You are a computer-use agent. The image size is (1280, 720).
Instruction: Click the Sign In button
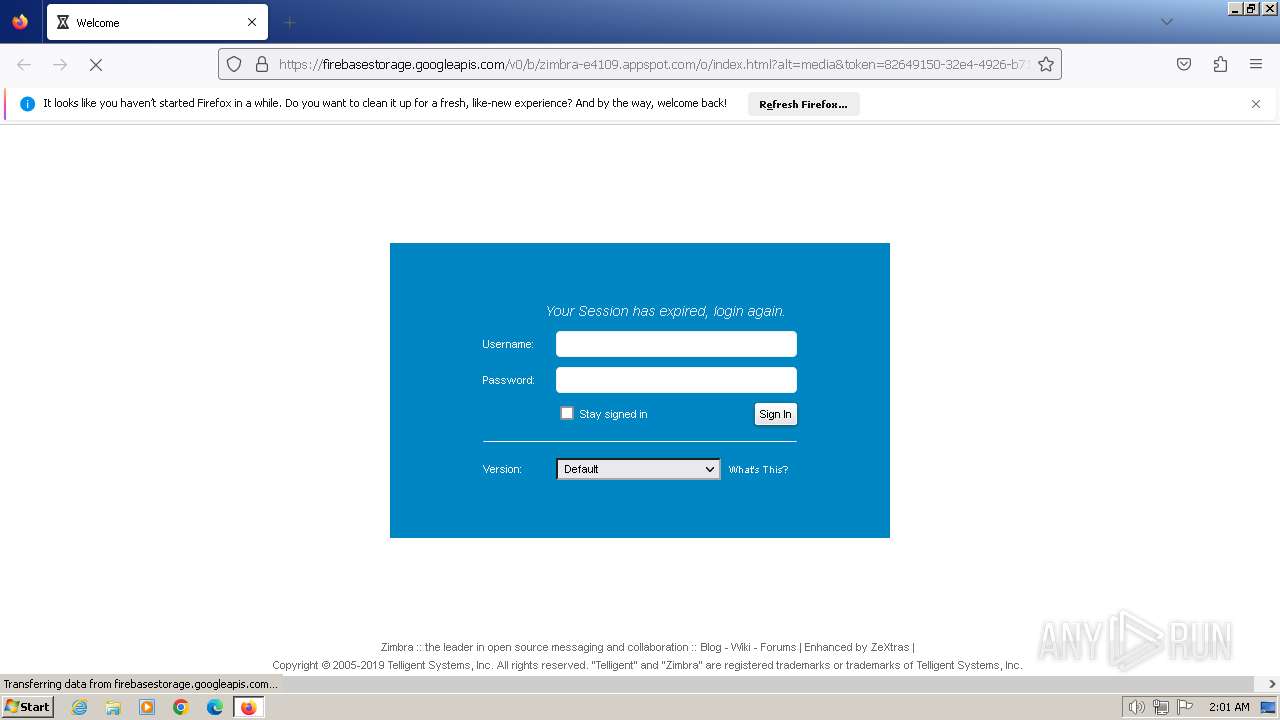click(775, 414)
